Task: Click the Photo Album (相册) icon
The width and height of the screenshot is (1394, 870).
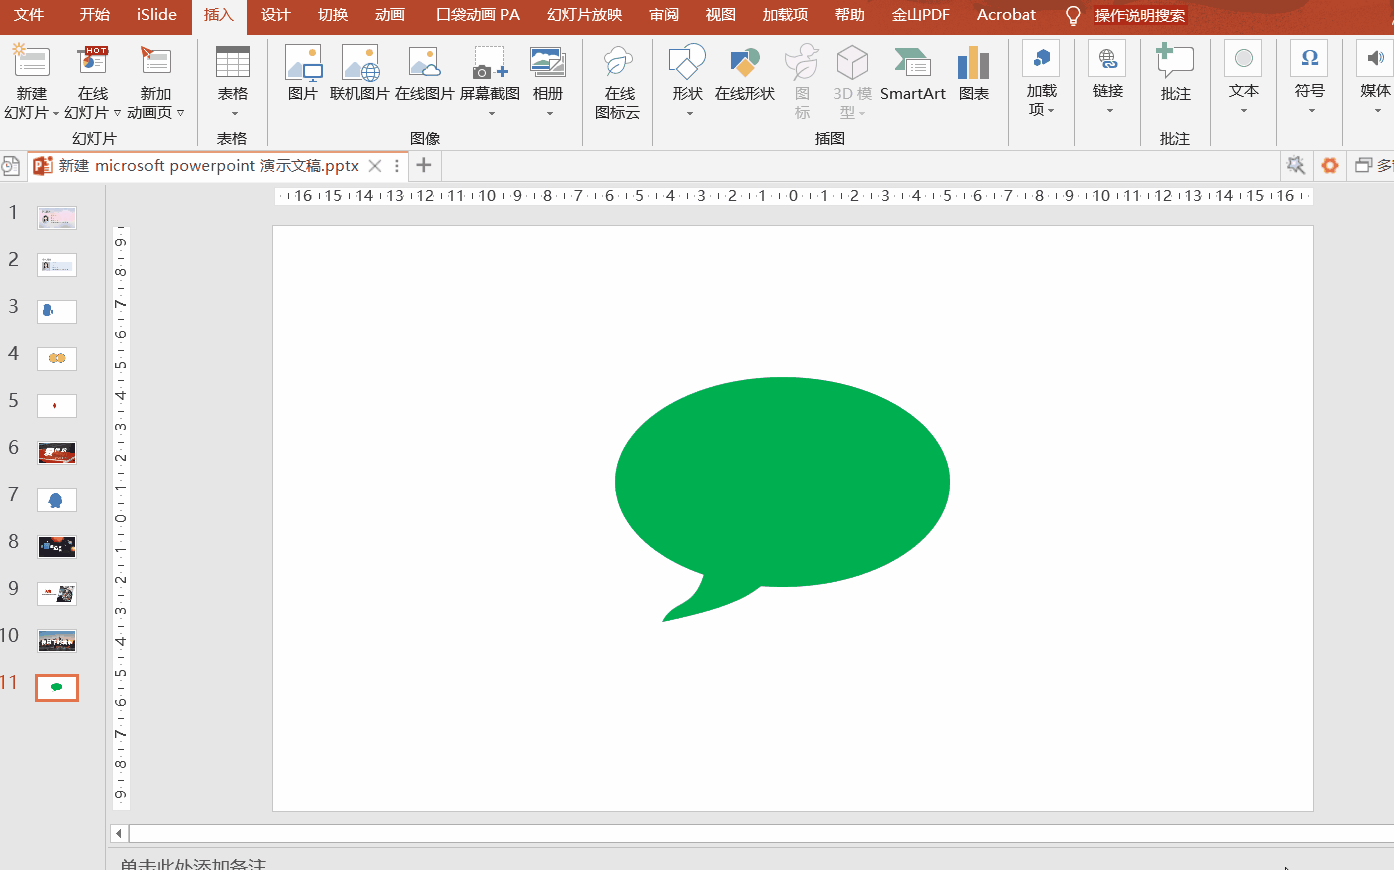Action: coord(548,63)
